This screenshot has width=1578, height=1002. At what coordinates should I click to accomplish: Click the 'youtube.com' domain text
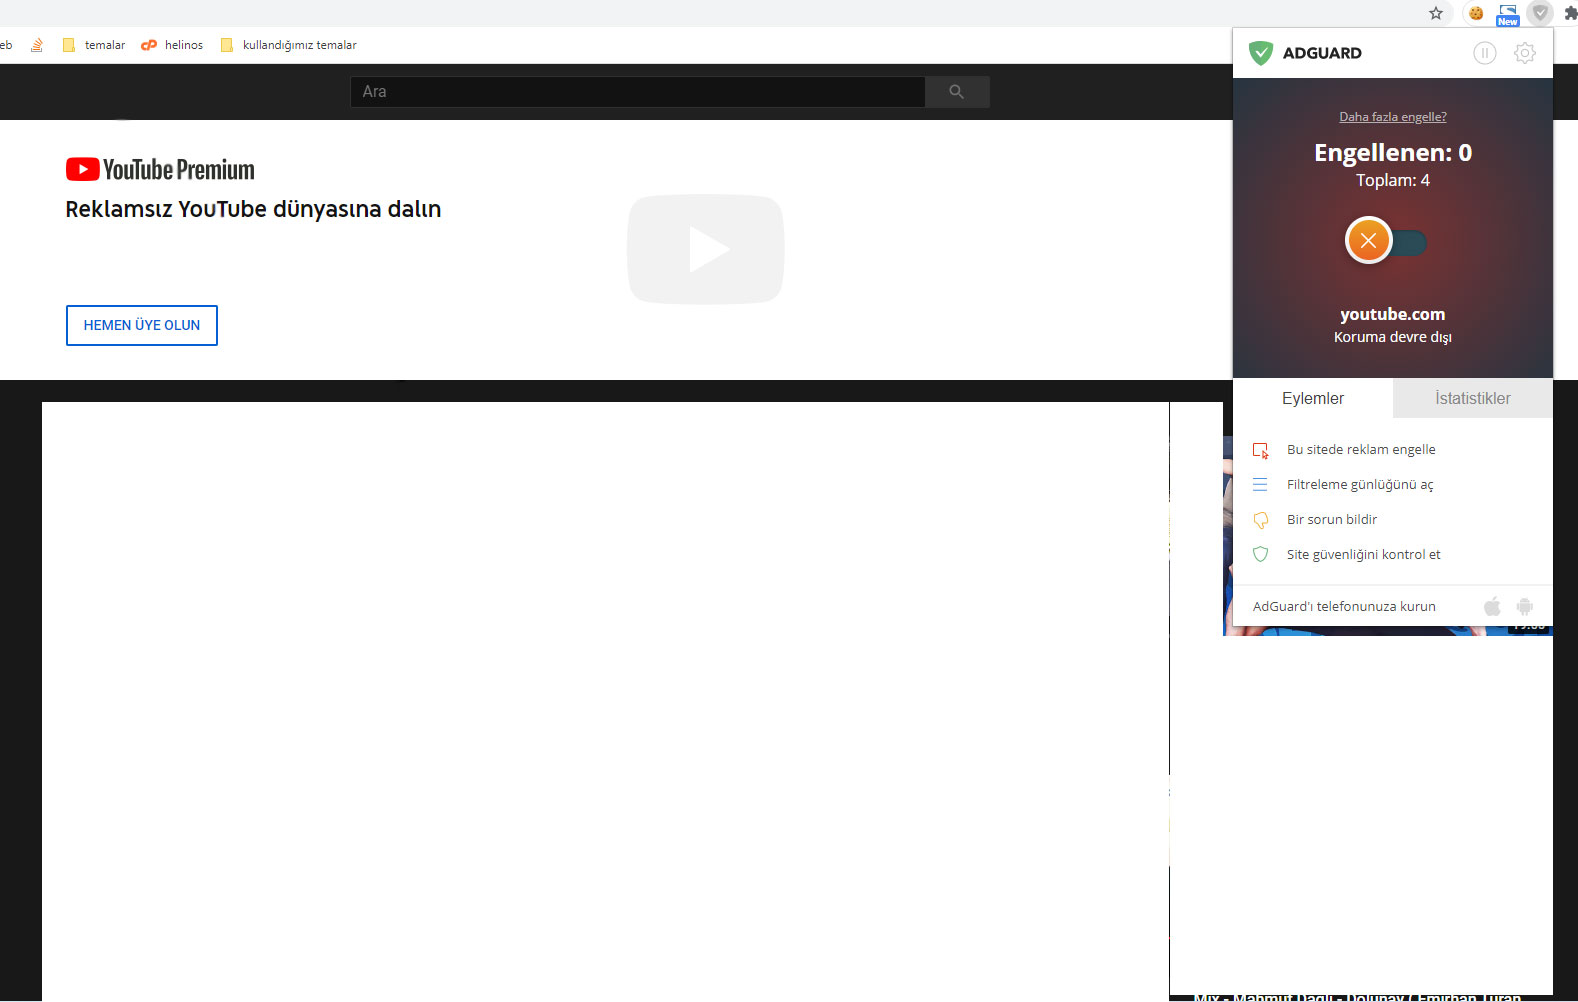(x=1393, y=314)
